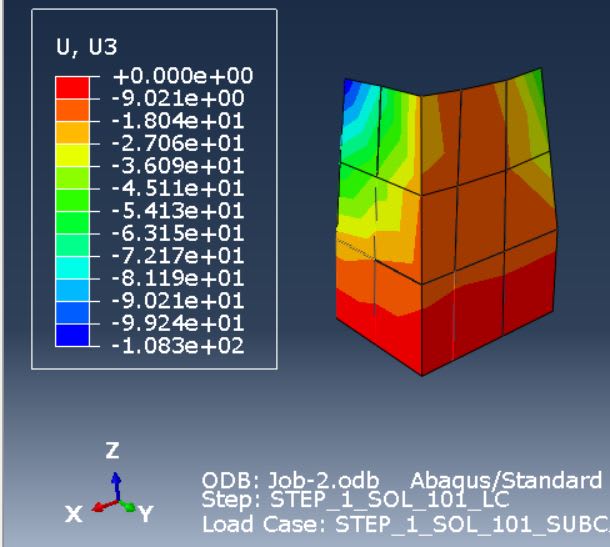
Task: Select the -3.609e+01 legend value
Action: (x=178, y=166)
